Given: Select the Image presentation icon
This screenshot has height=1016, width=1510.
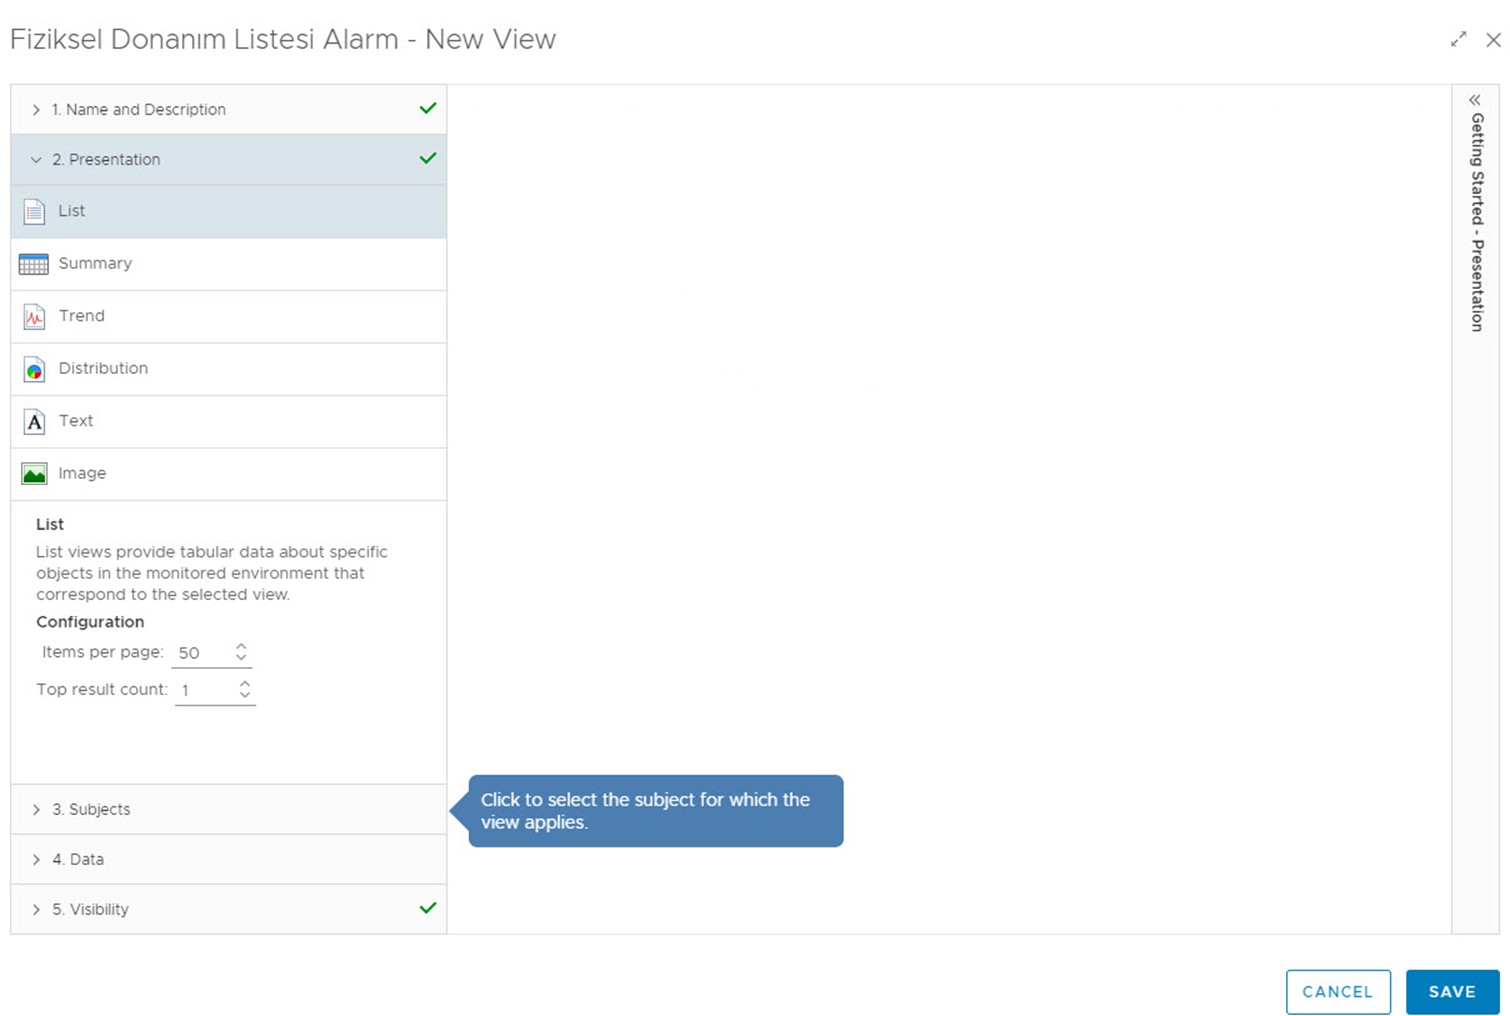Looking at the screenshot, I should [x=34, y=474].
